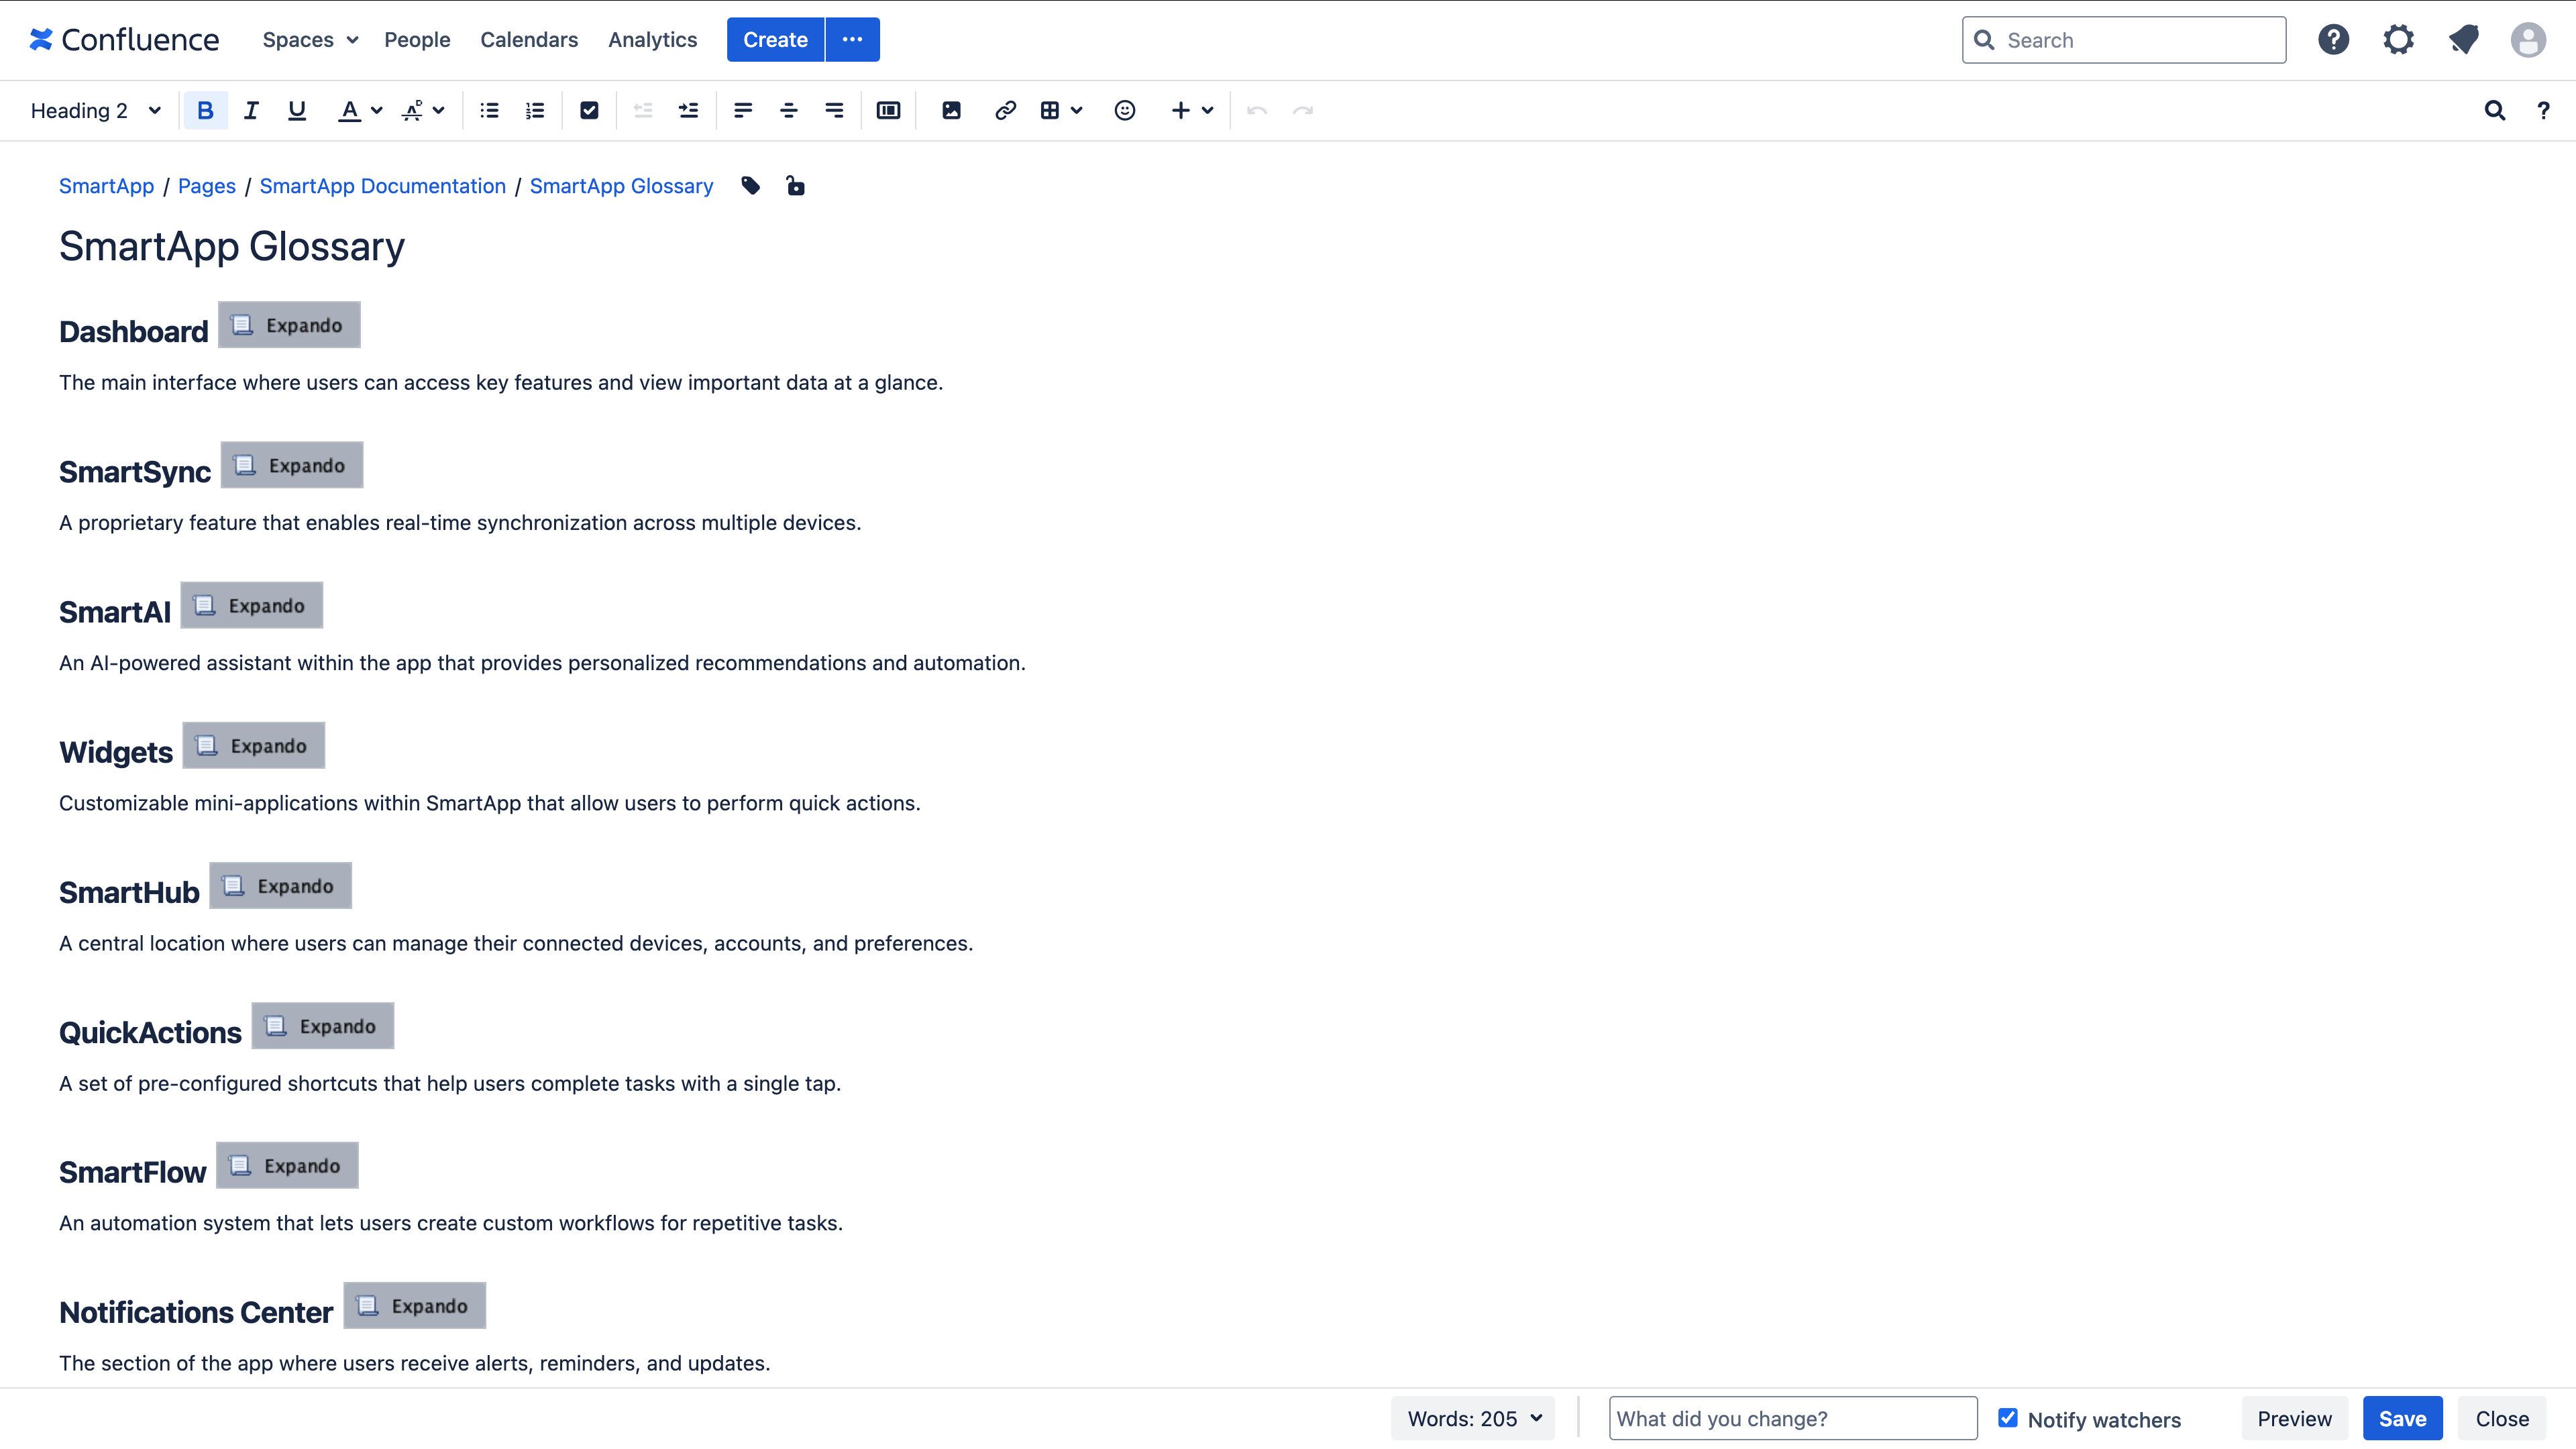This screenshot has height=1449, width=2576.
Task: Insert a task list
Action: click(589, 110)
